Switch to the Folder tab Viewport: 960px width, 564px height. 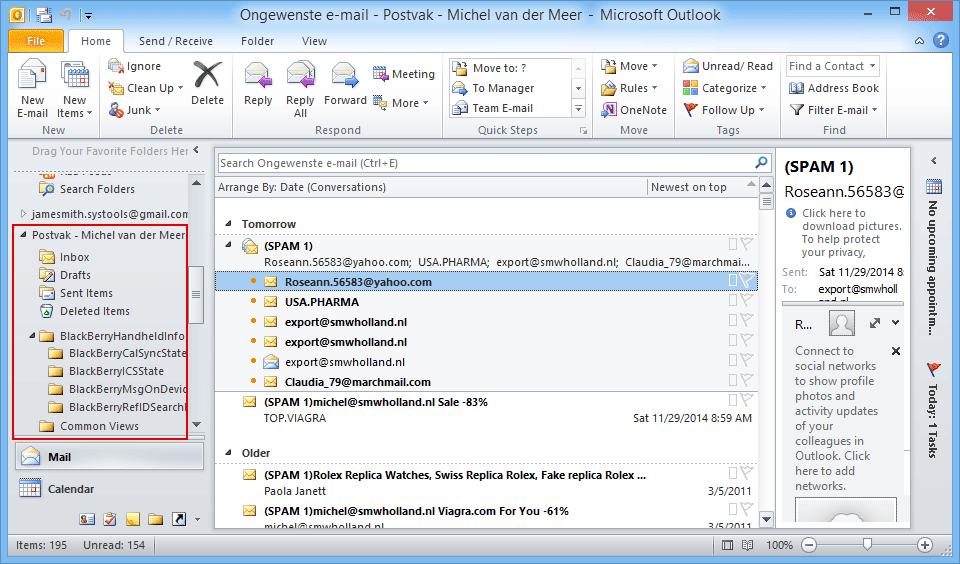257,41
